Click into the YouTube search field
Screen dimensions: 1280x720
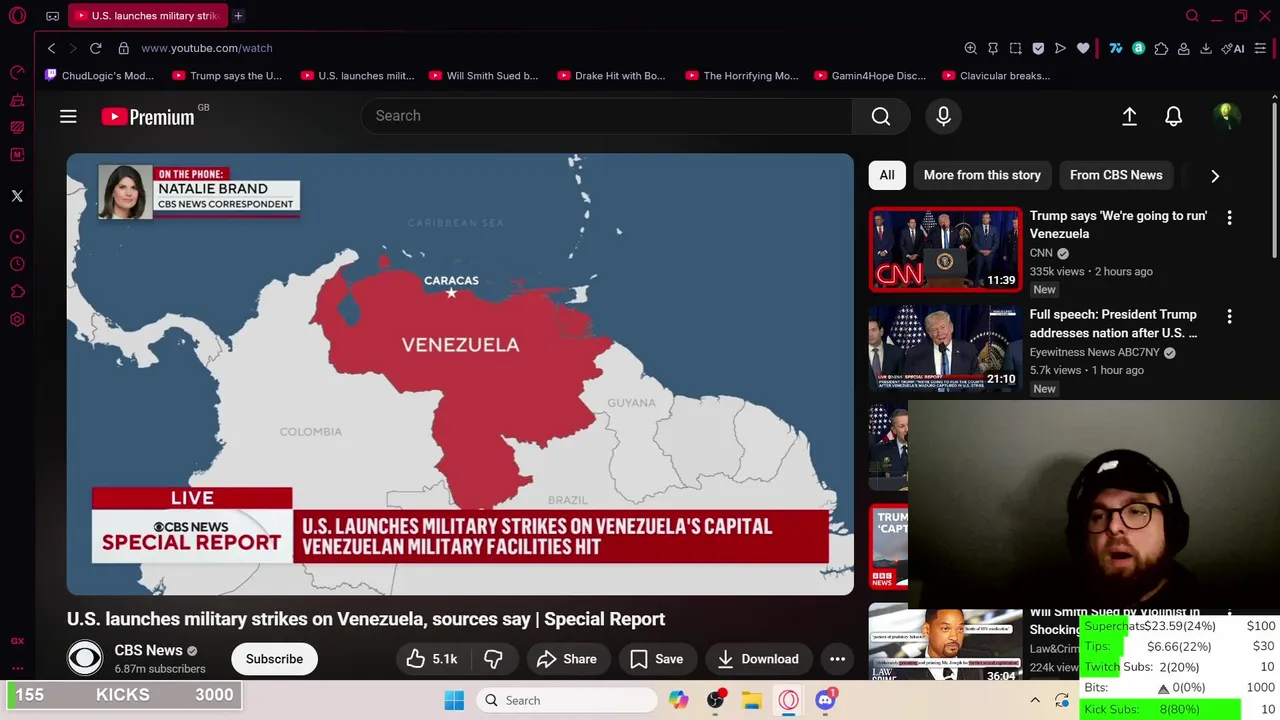point(607,116)
